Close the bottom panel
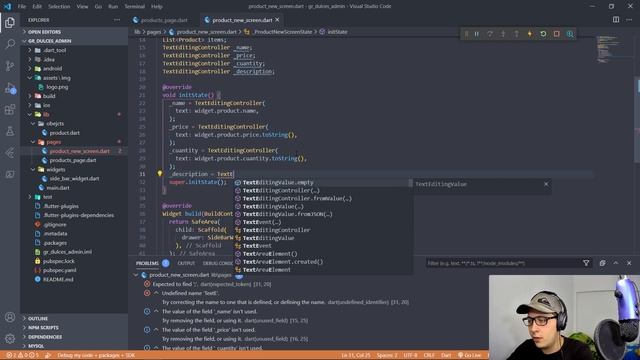 click(629, 263)
